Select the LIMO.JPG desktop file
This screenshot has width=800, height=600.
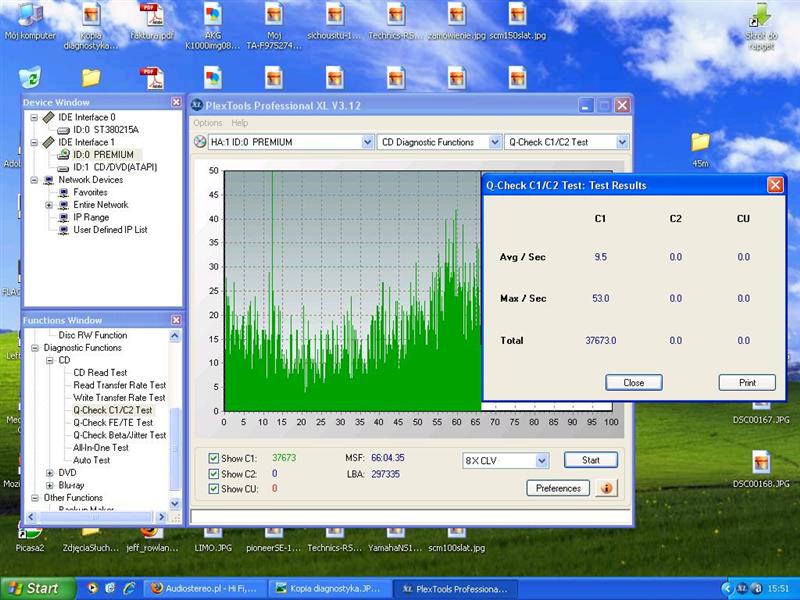pos(213,541)
